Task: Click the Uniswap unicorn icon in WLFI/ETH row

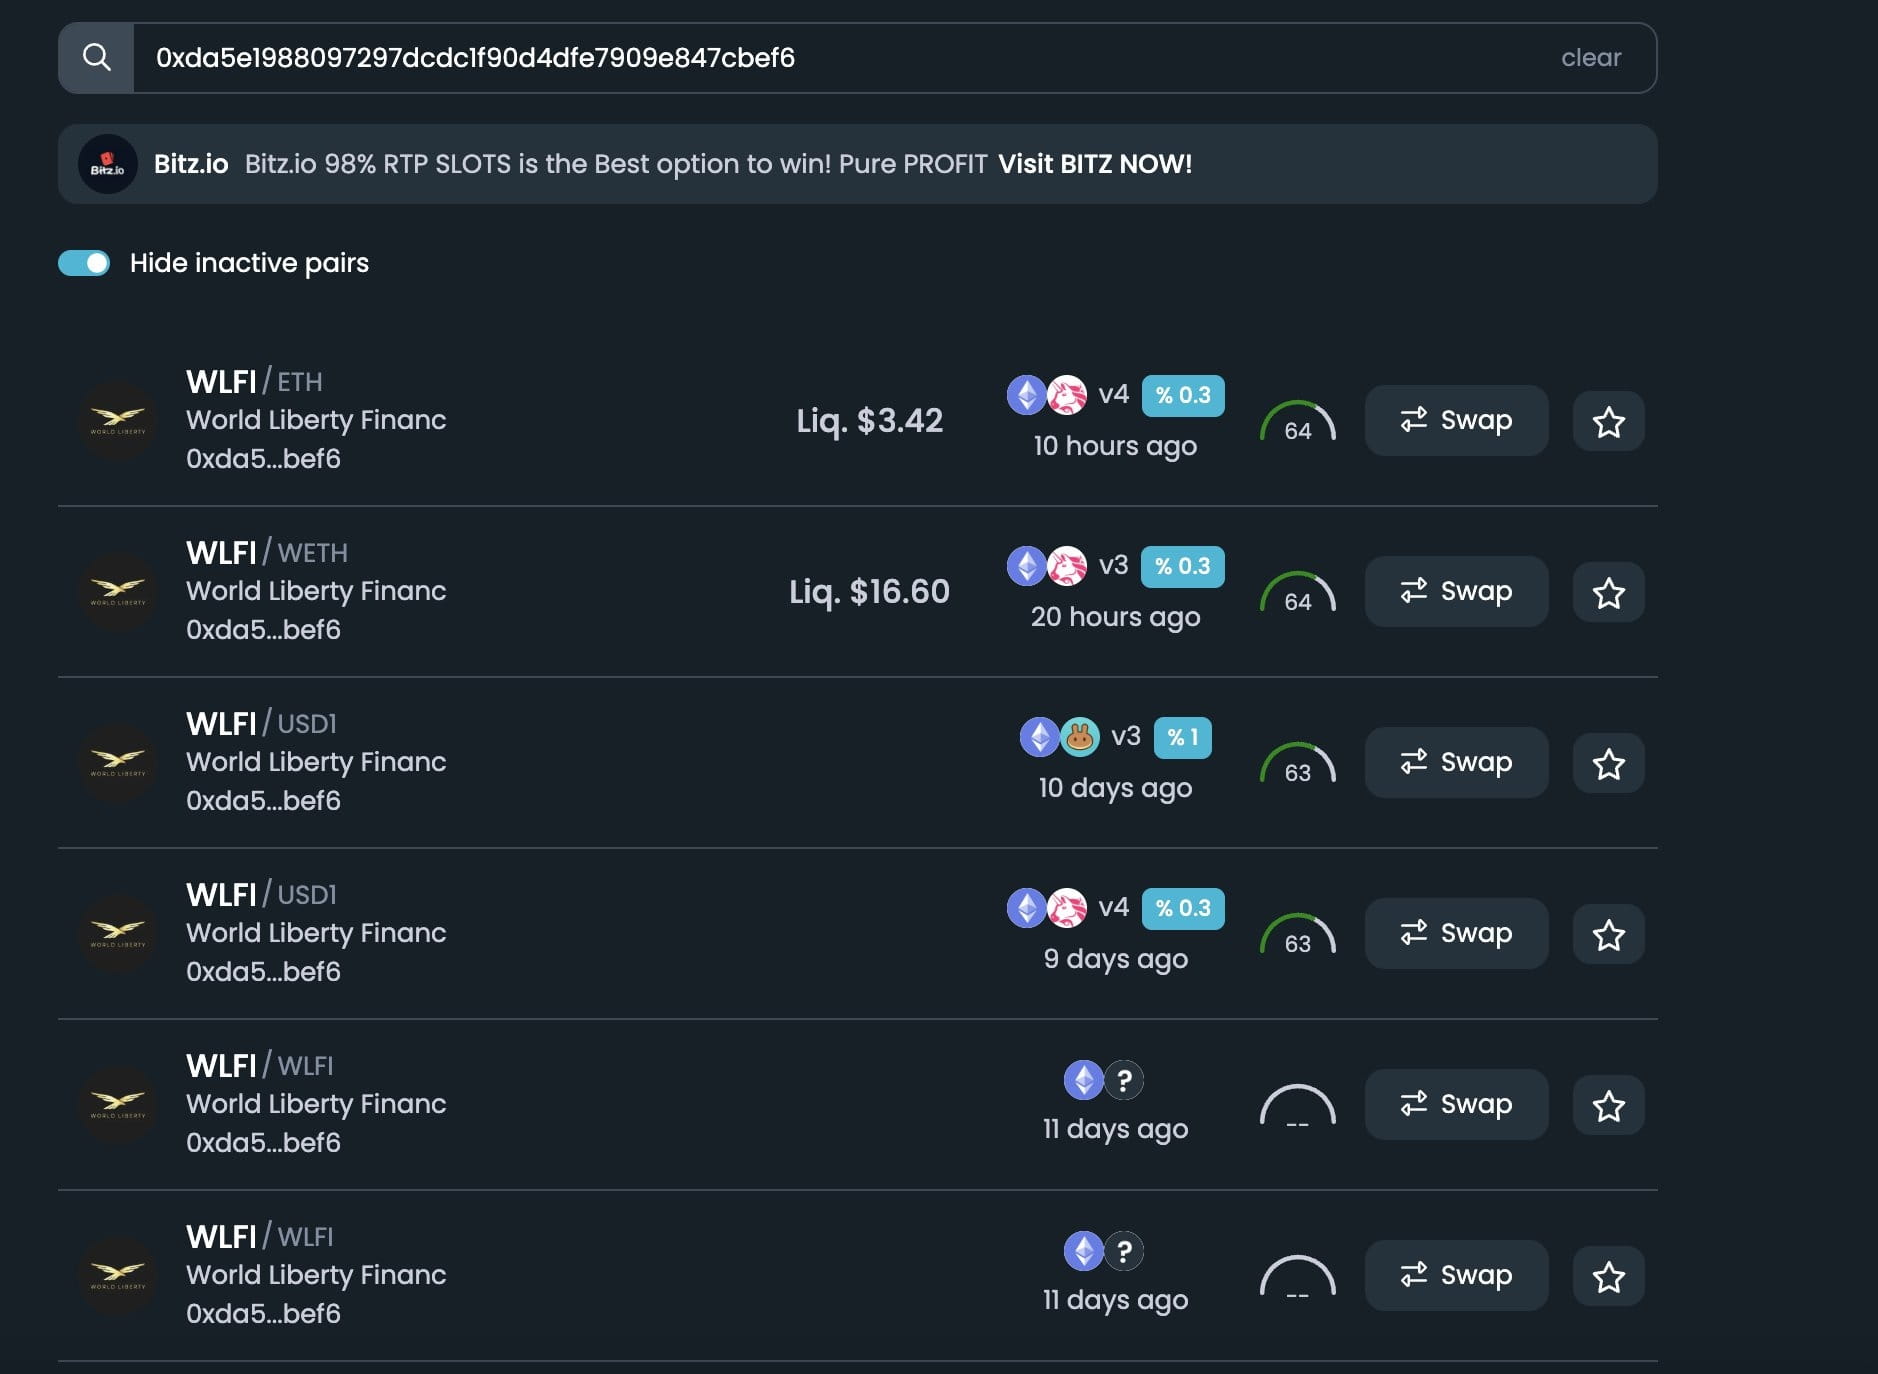Action: [1067, 395]
